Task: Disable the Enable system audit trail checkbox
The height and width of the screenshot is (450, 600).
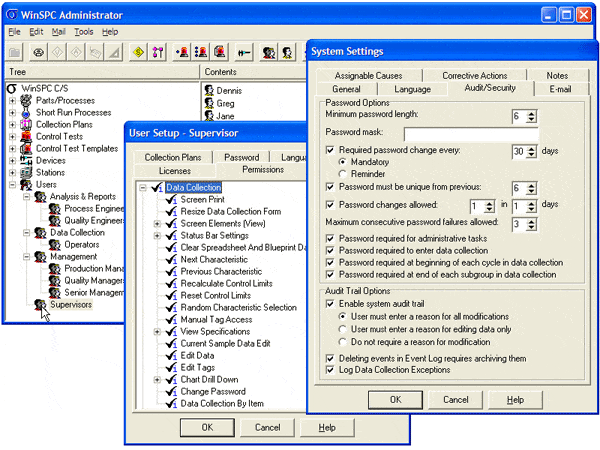Action: 331,302
